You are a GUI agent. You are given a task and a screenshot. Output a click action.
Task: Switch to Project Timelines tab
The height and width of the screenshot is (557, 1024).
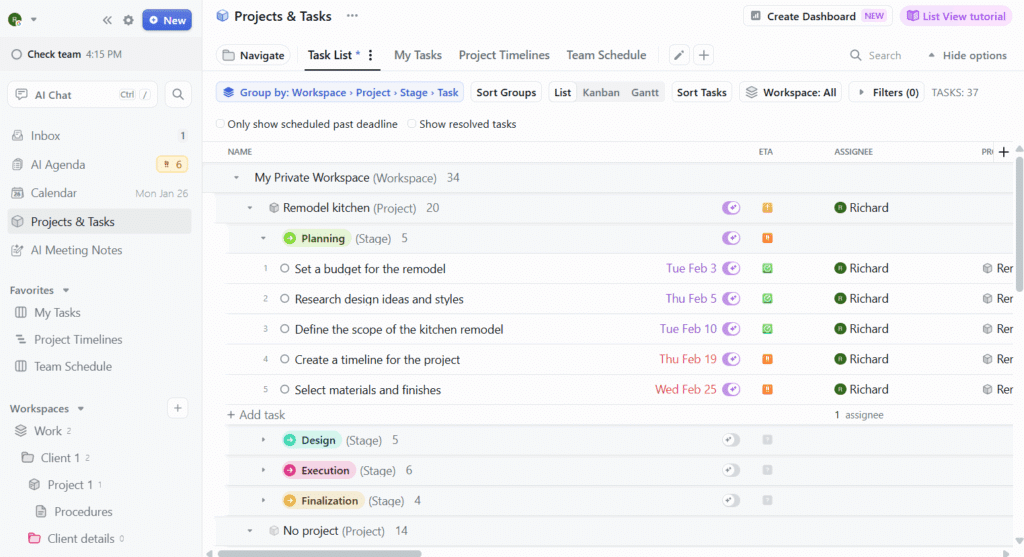coord(504,56)
